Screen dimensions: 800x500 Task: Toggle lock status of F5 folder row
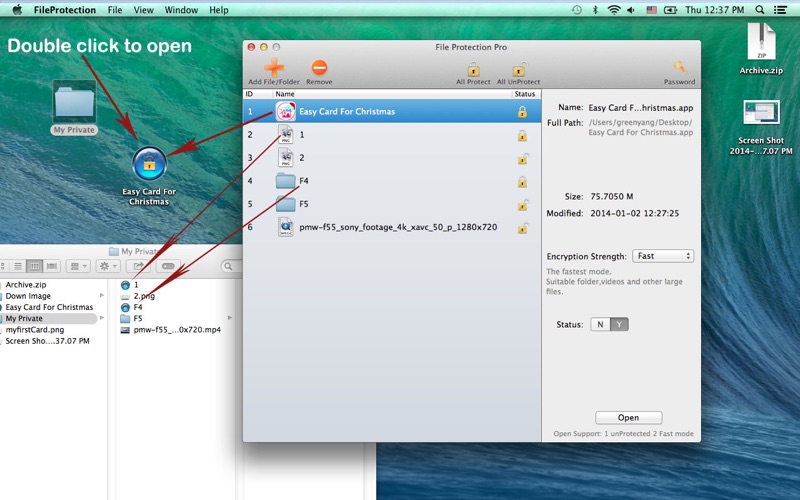coord(522,205)
